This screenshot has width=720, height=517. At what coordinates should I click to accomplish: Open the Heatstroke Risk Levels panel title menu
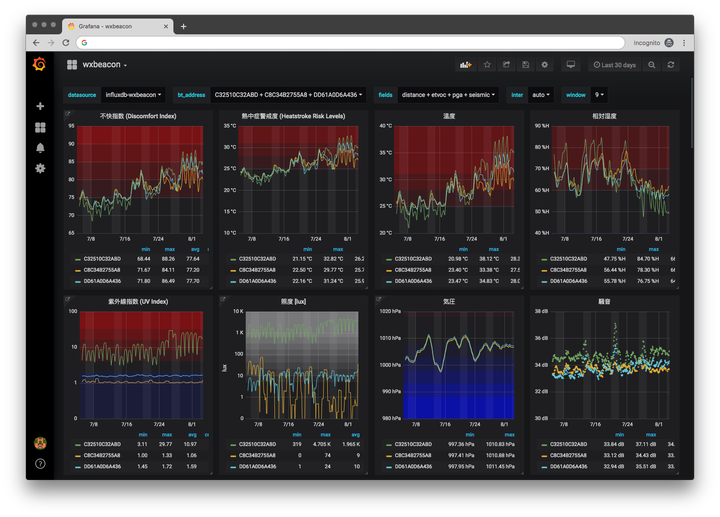pos(292,116)
